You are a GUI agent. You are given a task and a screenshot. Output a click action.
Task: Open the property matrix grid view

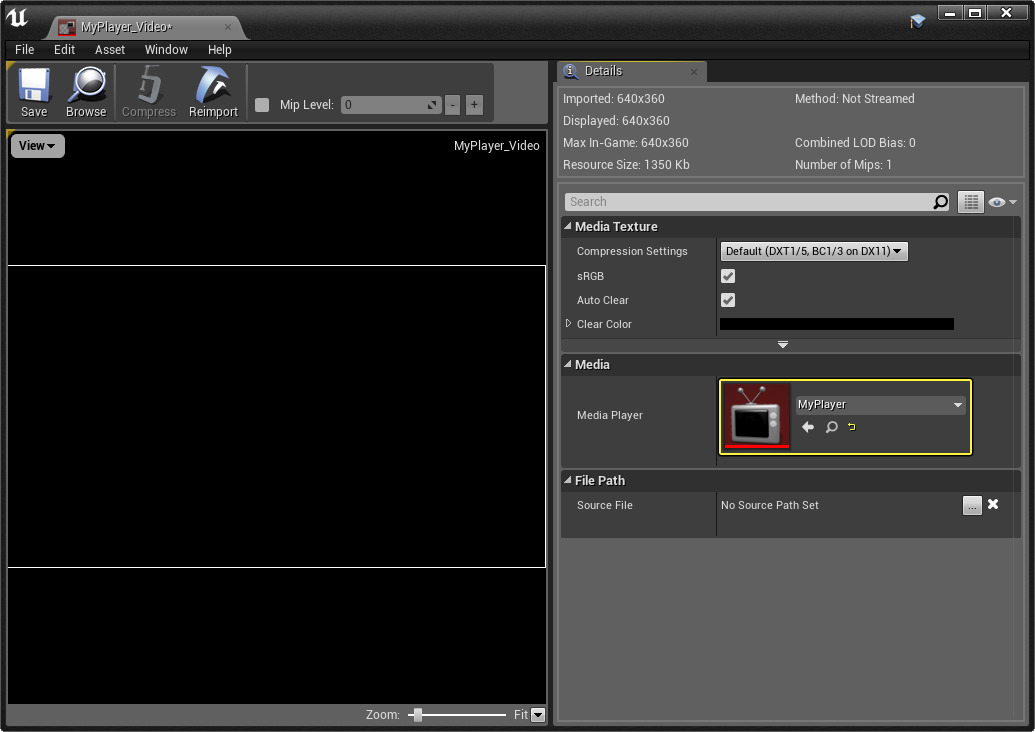tap(970, 202)
